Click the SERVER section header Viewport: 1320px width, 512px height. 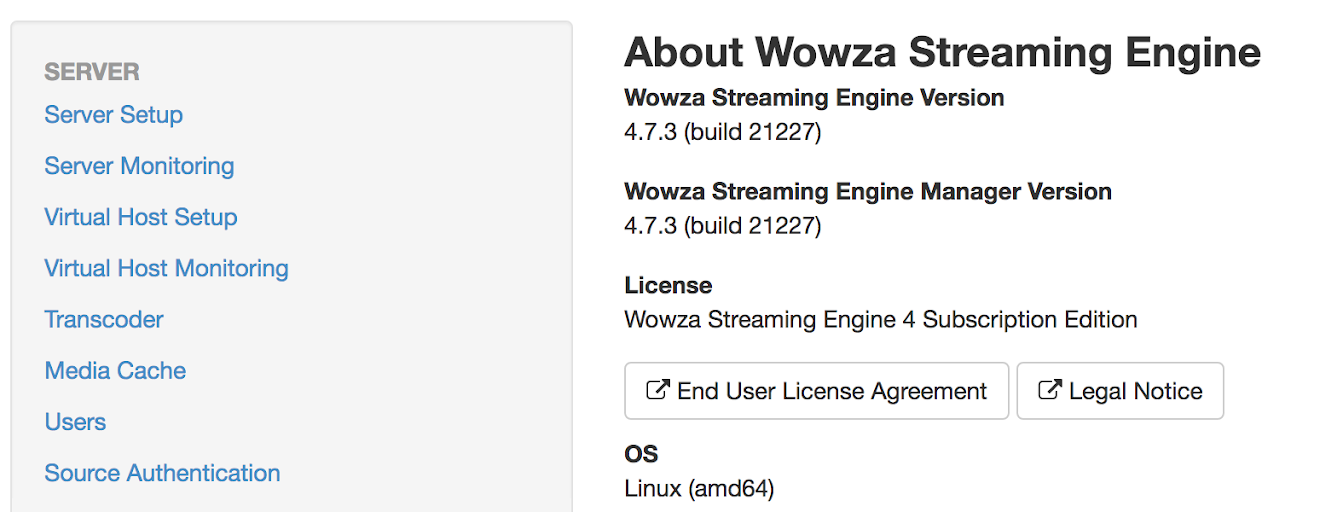tap(92, 72)
